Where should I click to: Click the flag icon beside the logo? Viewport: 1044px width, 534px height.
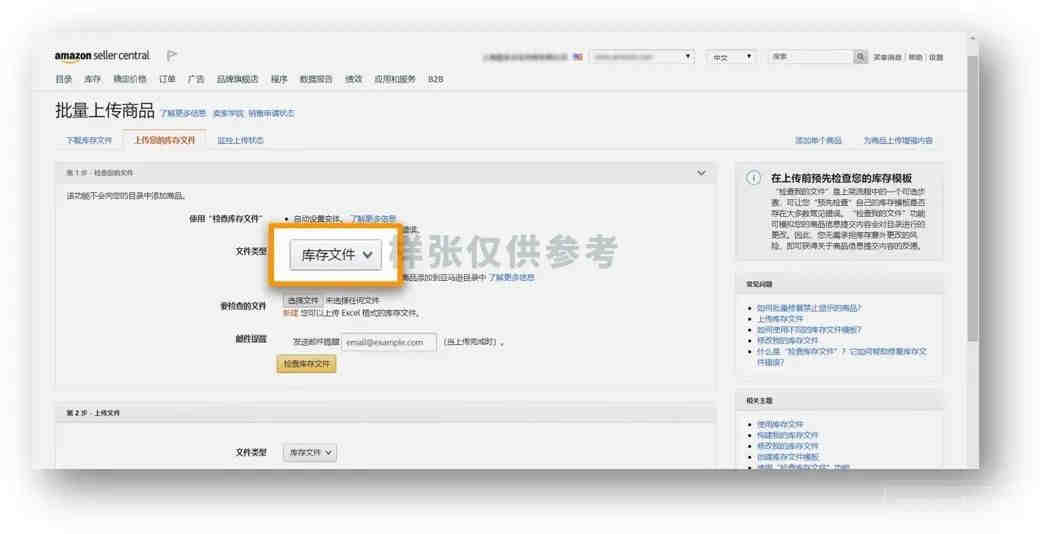(172, 55)
